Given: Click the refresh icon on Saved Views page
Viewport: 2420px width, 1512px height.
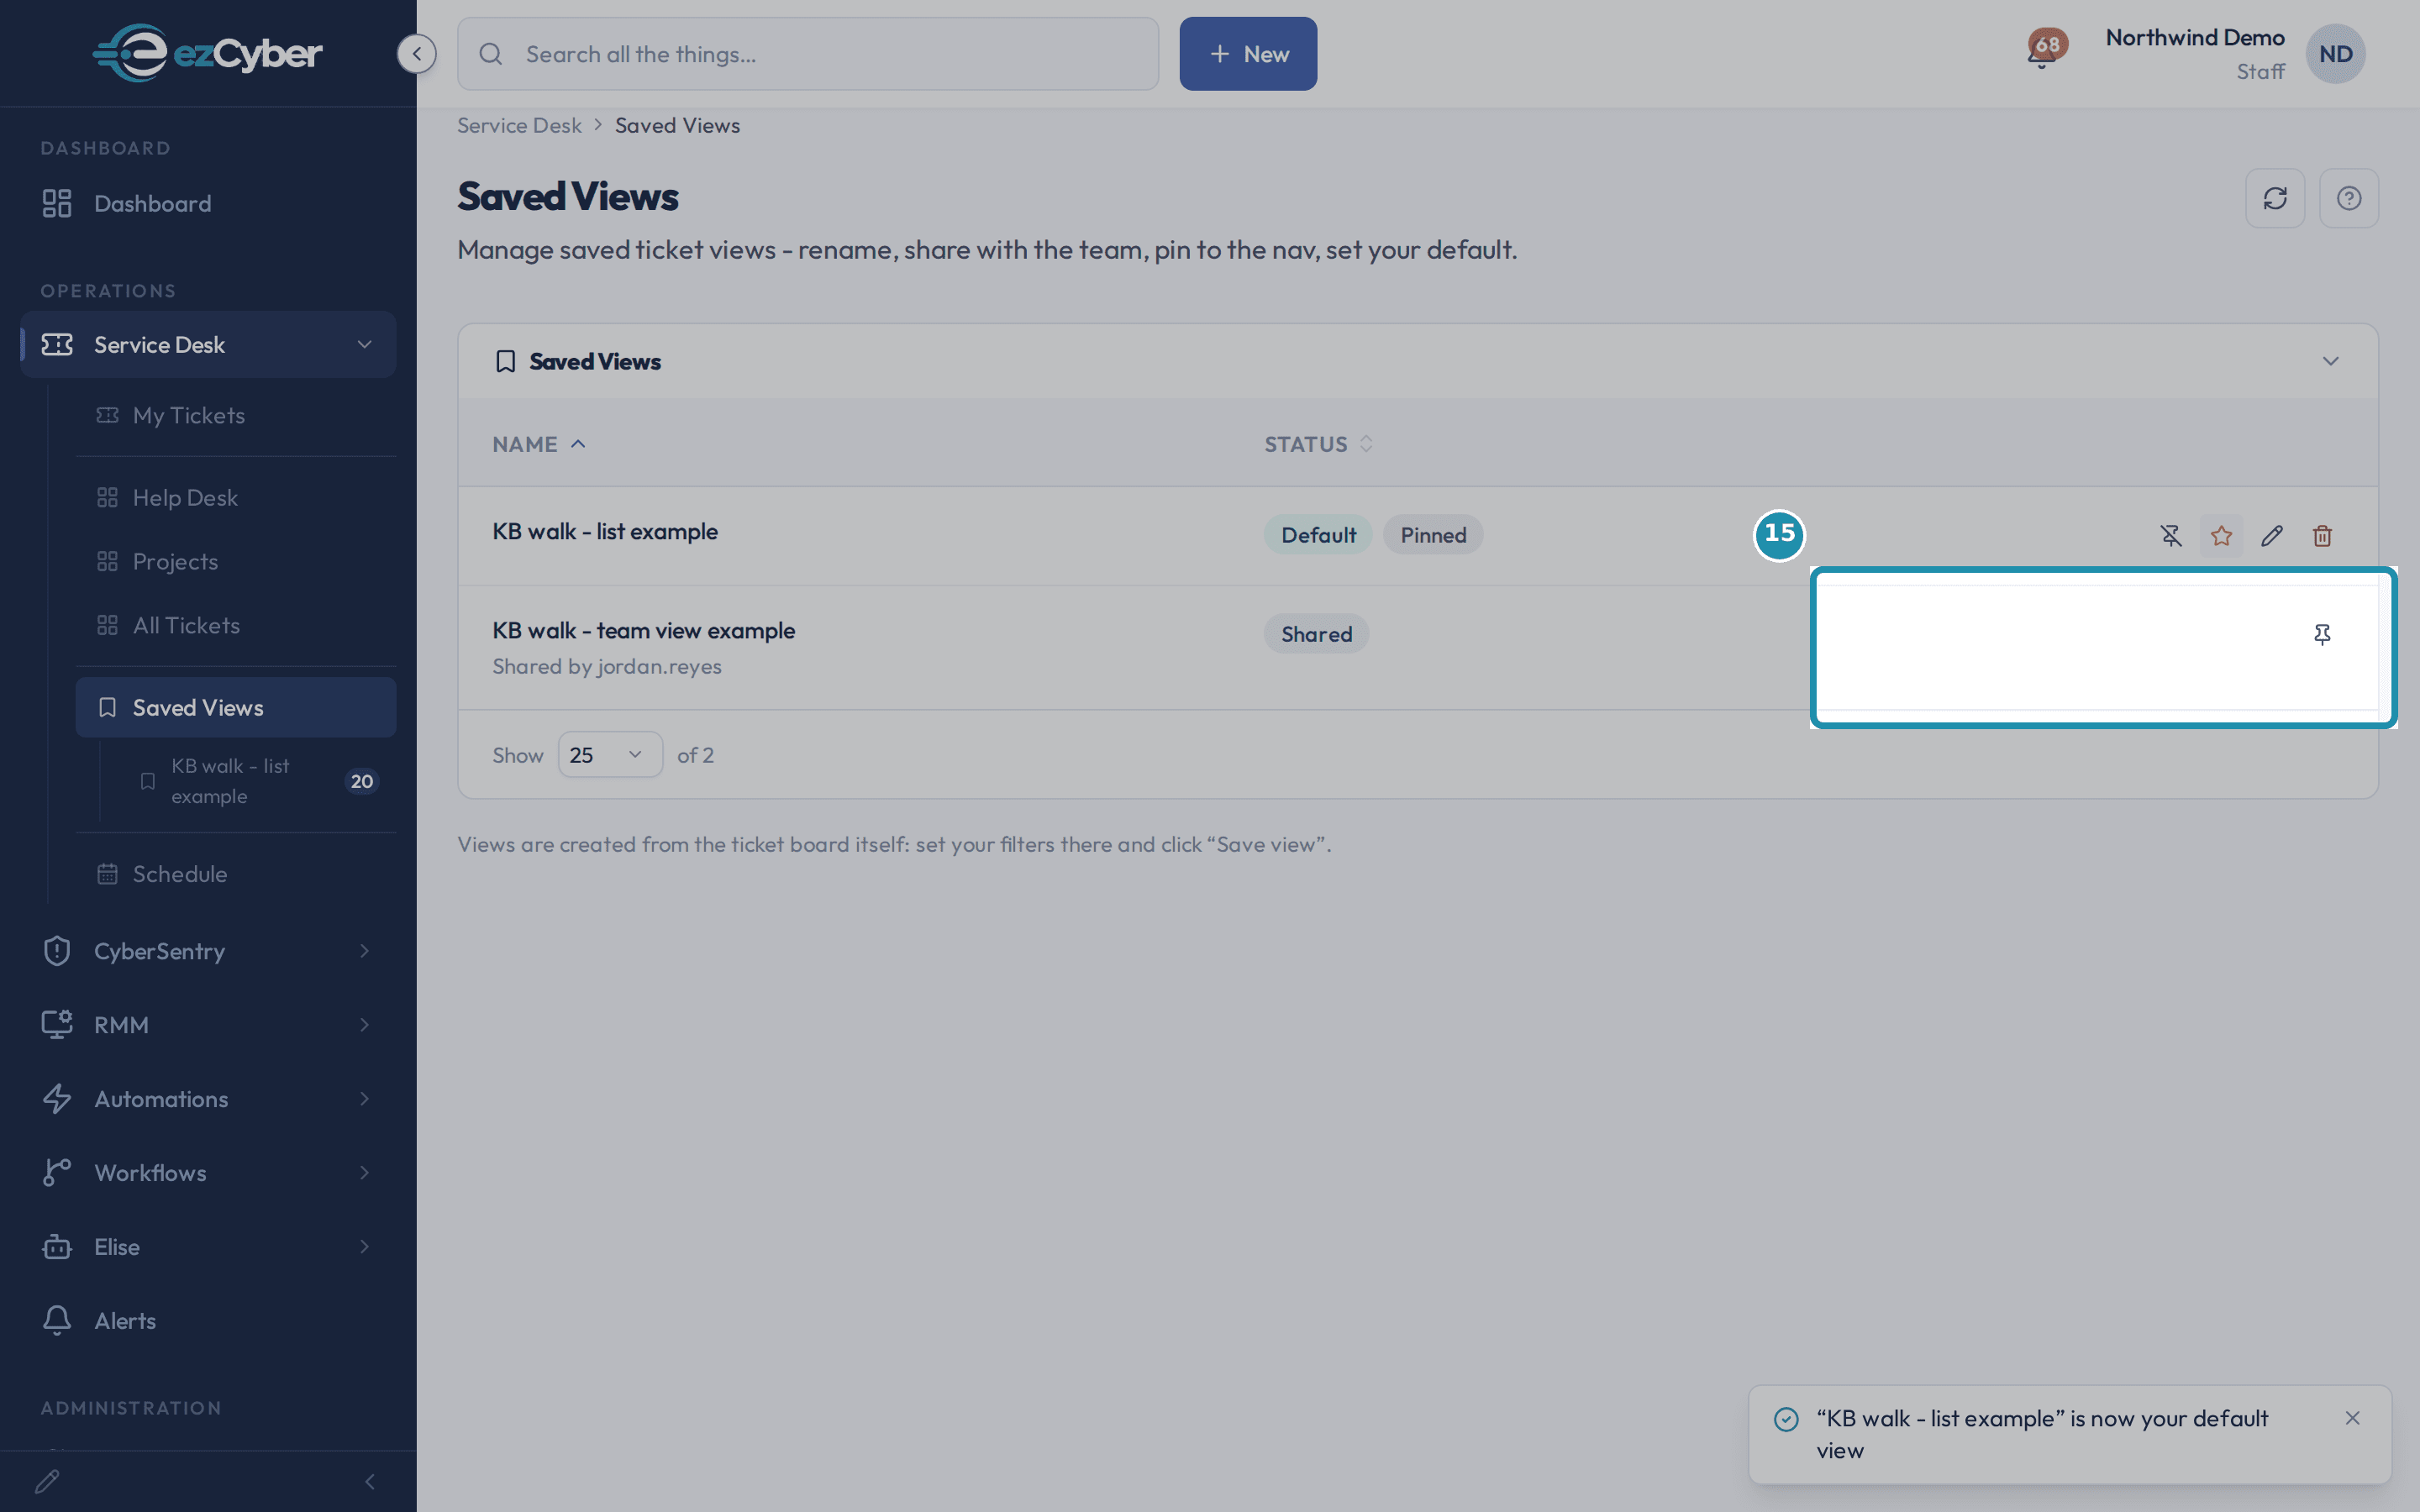Looking at the screenshot, I should coord(2275,198).
